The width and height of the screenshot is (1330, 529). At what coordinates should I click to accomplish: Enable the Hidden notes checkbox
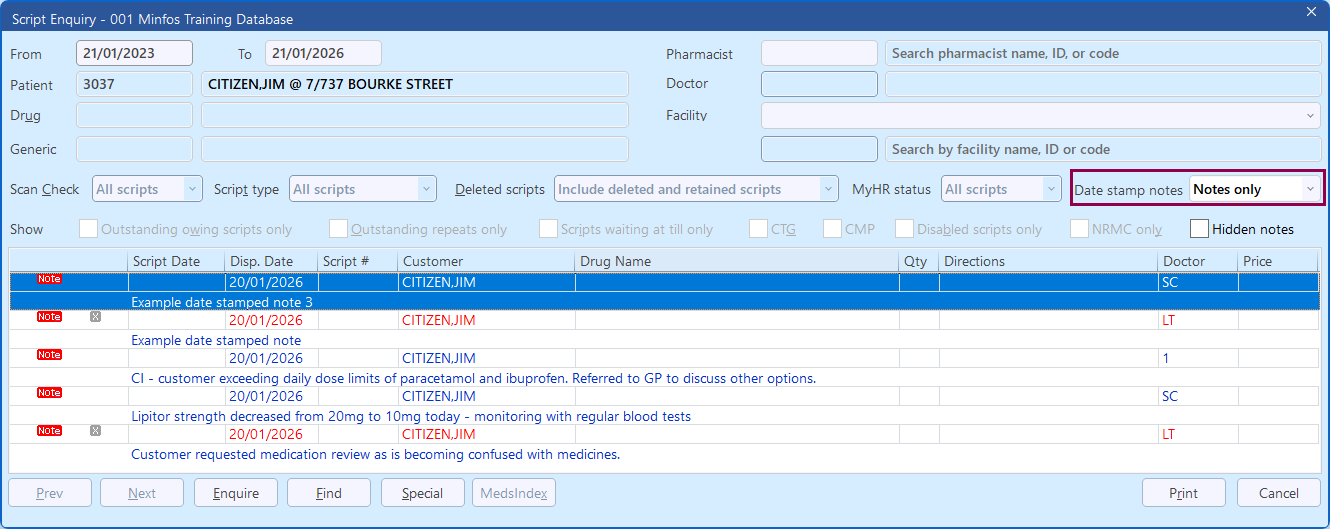tap(1199, 229)
